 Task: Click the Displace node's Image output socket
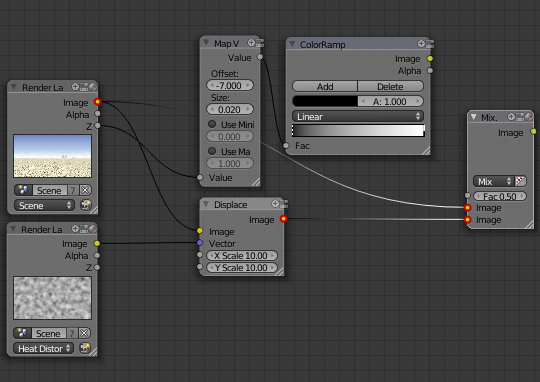coord(283,219)
